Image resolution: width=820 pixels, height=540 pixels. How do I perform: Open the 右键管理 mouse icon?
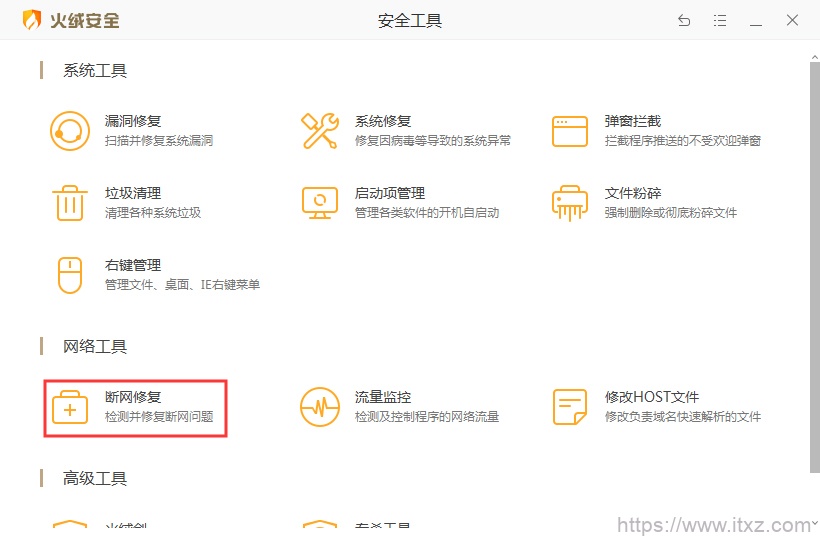click(70, 275)
